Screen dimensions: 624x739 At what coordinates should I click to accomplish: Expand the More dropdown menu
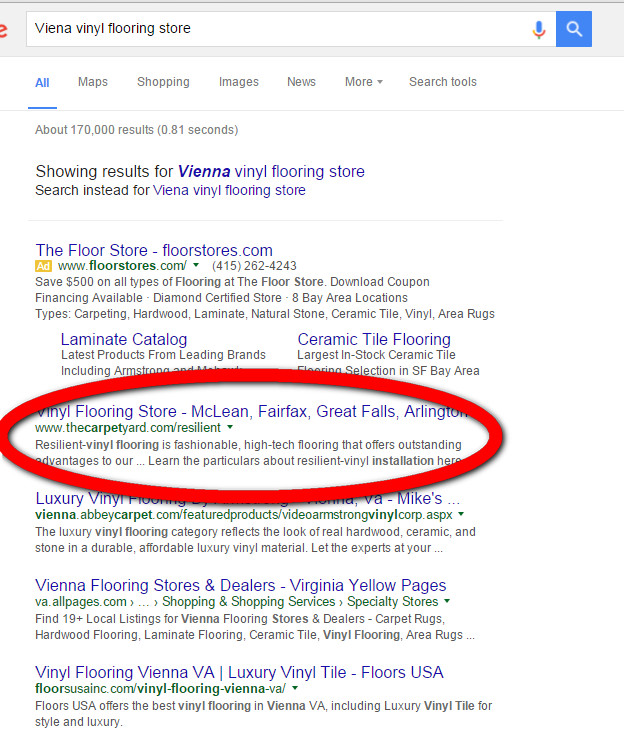pyautogui.click(x=363, y=82)
